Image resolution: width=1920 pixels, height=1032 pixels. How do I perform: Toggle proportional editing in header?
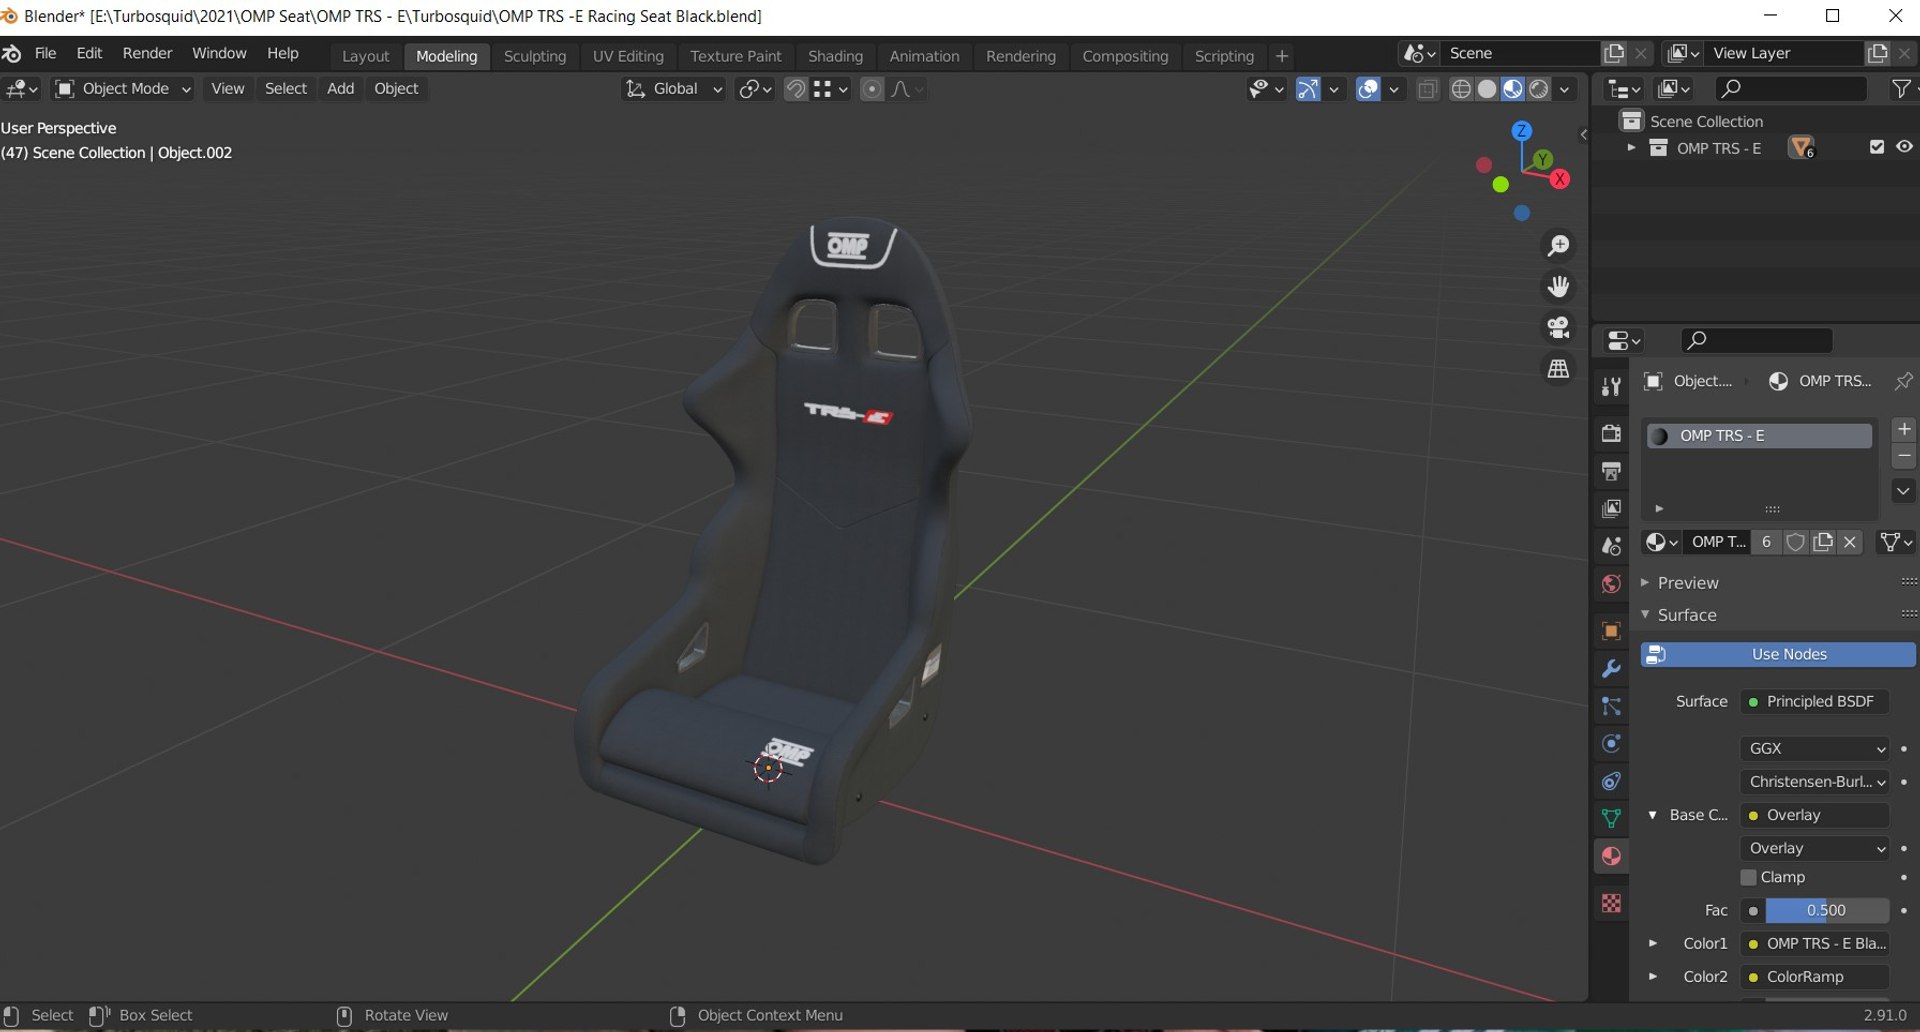click(x=872, y=89)
